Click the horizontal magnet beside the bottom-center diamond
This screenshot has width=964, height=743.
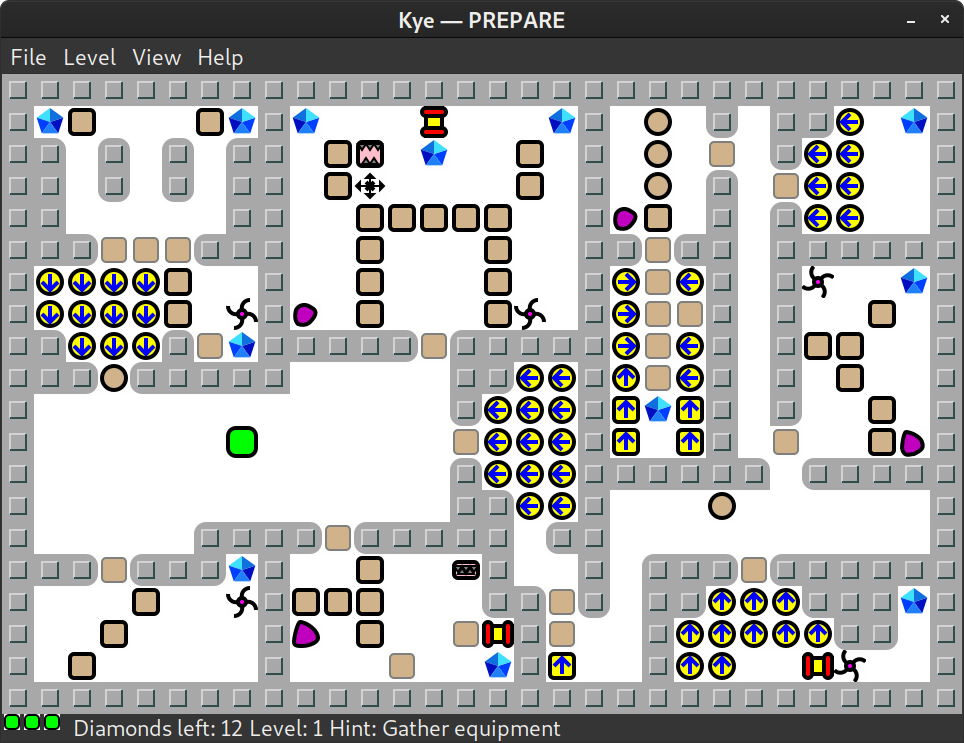497,634
